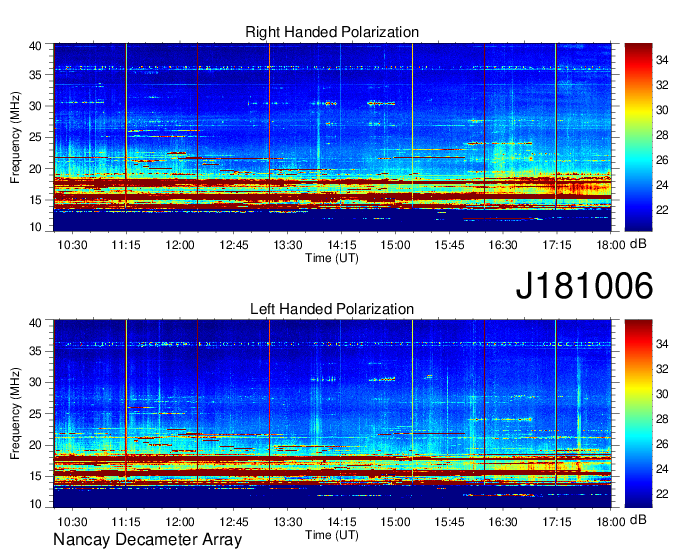Click "15" frequency tick on Right Handed plot
680x552 pixels.
35,200
